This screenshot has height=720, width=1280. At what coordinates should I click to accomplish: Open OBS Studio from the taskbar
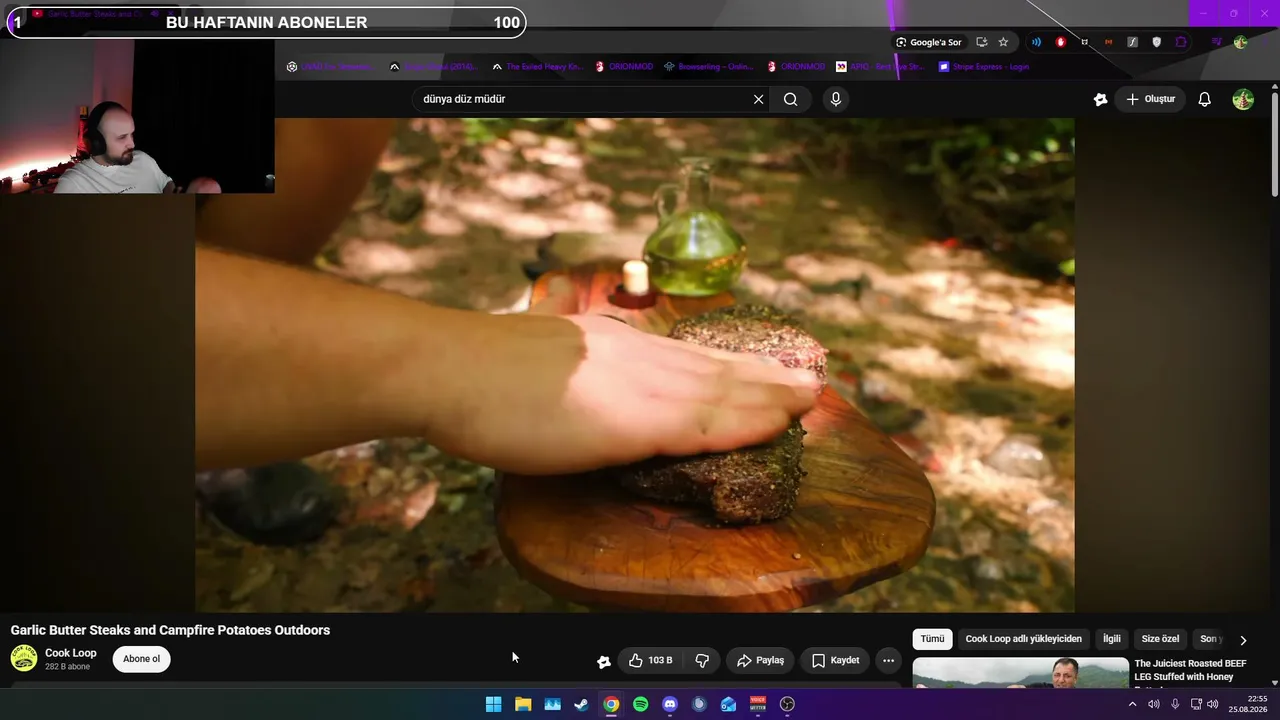click(787, 704)
